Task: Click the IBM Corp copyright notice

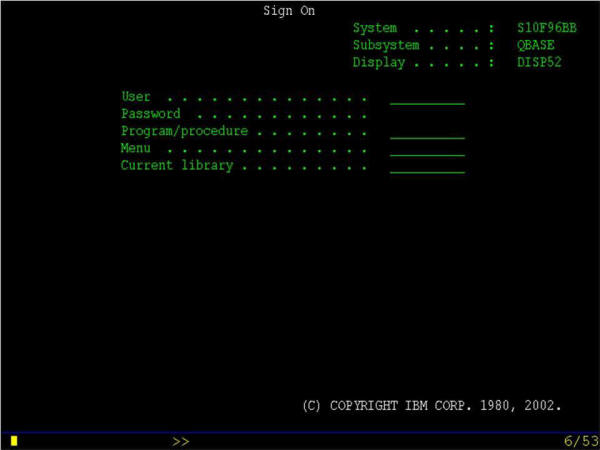Action: click(x=431, y=406)
